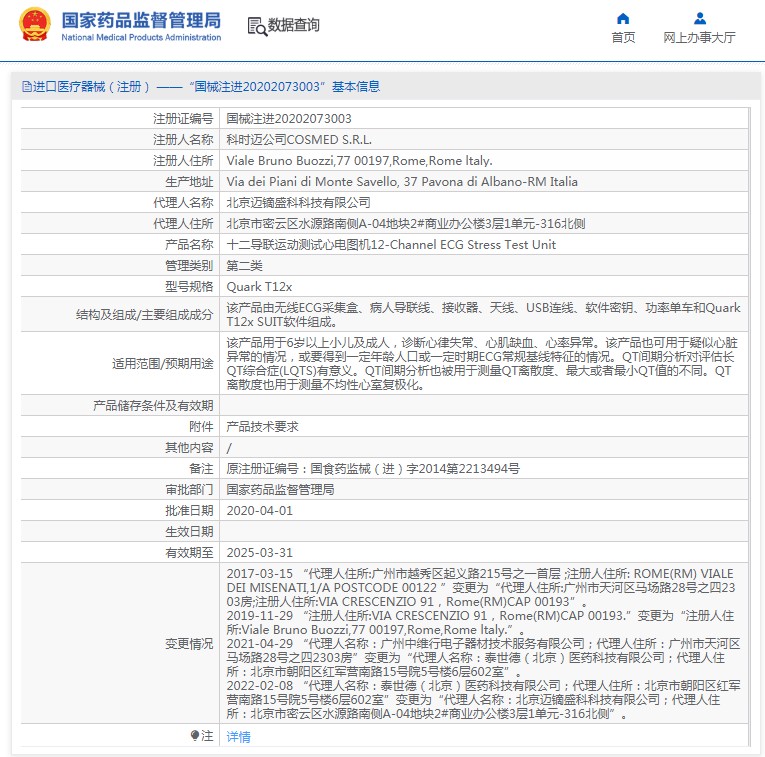The image size is (765, 757).
Task: Open the 详情 link
Action: point(239,737)
